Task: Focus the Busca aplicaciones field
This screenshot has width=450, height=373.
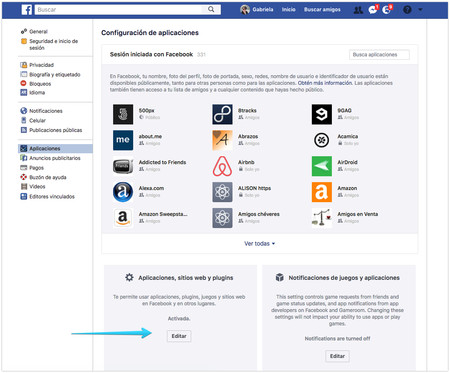Action: coord(379,55)
